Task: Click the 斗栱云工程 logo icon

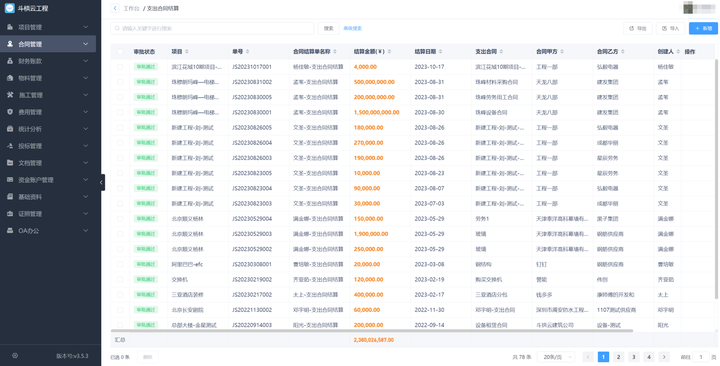Action: coord(10,8)
